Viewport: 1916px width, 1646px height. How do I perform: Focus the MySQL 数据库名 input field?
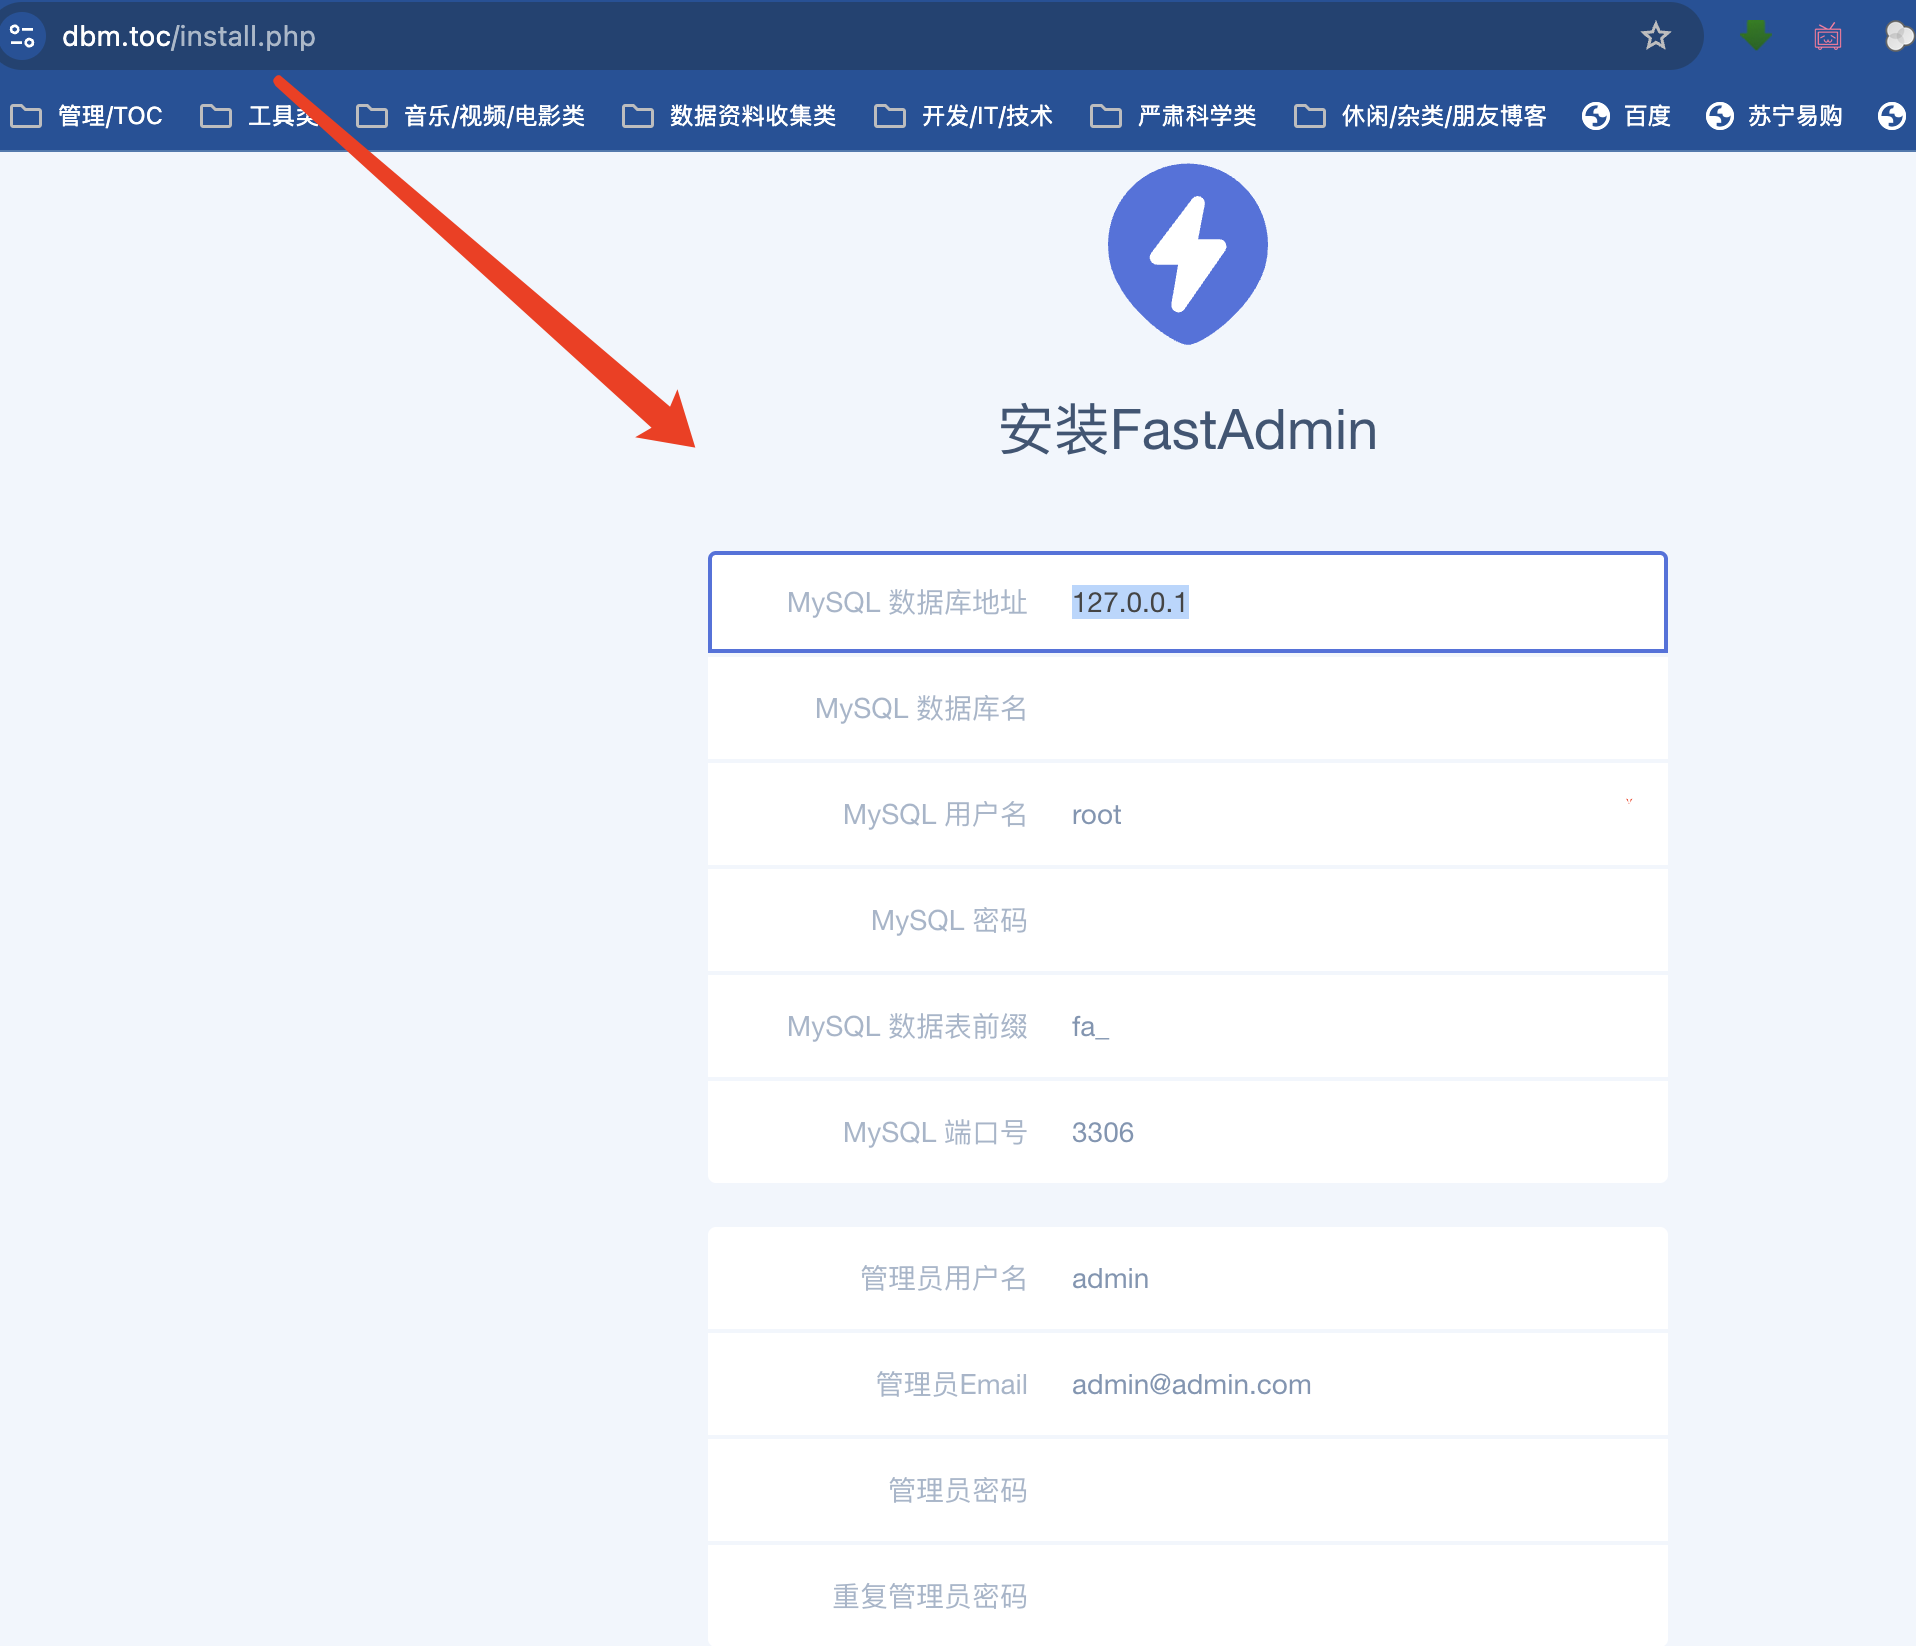point(1188,708)
